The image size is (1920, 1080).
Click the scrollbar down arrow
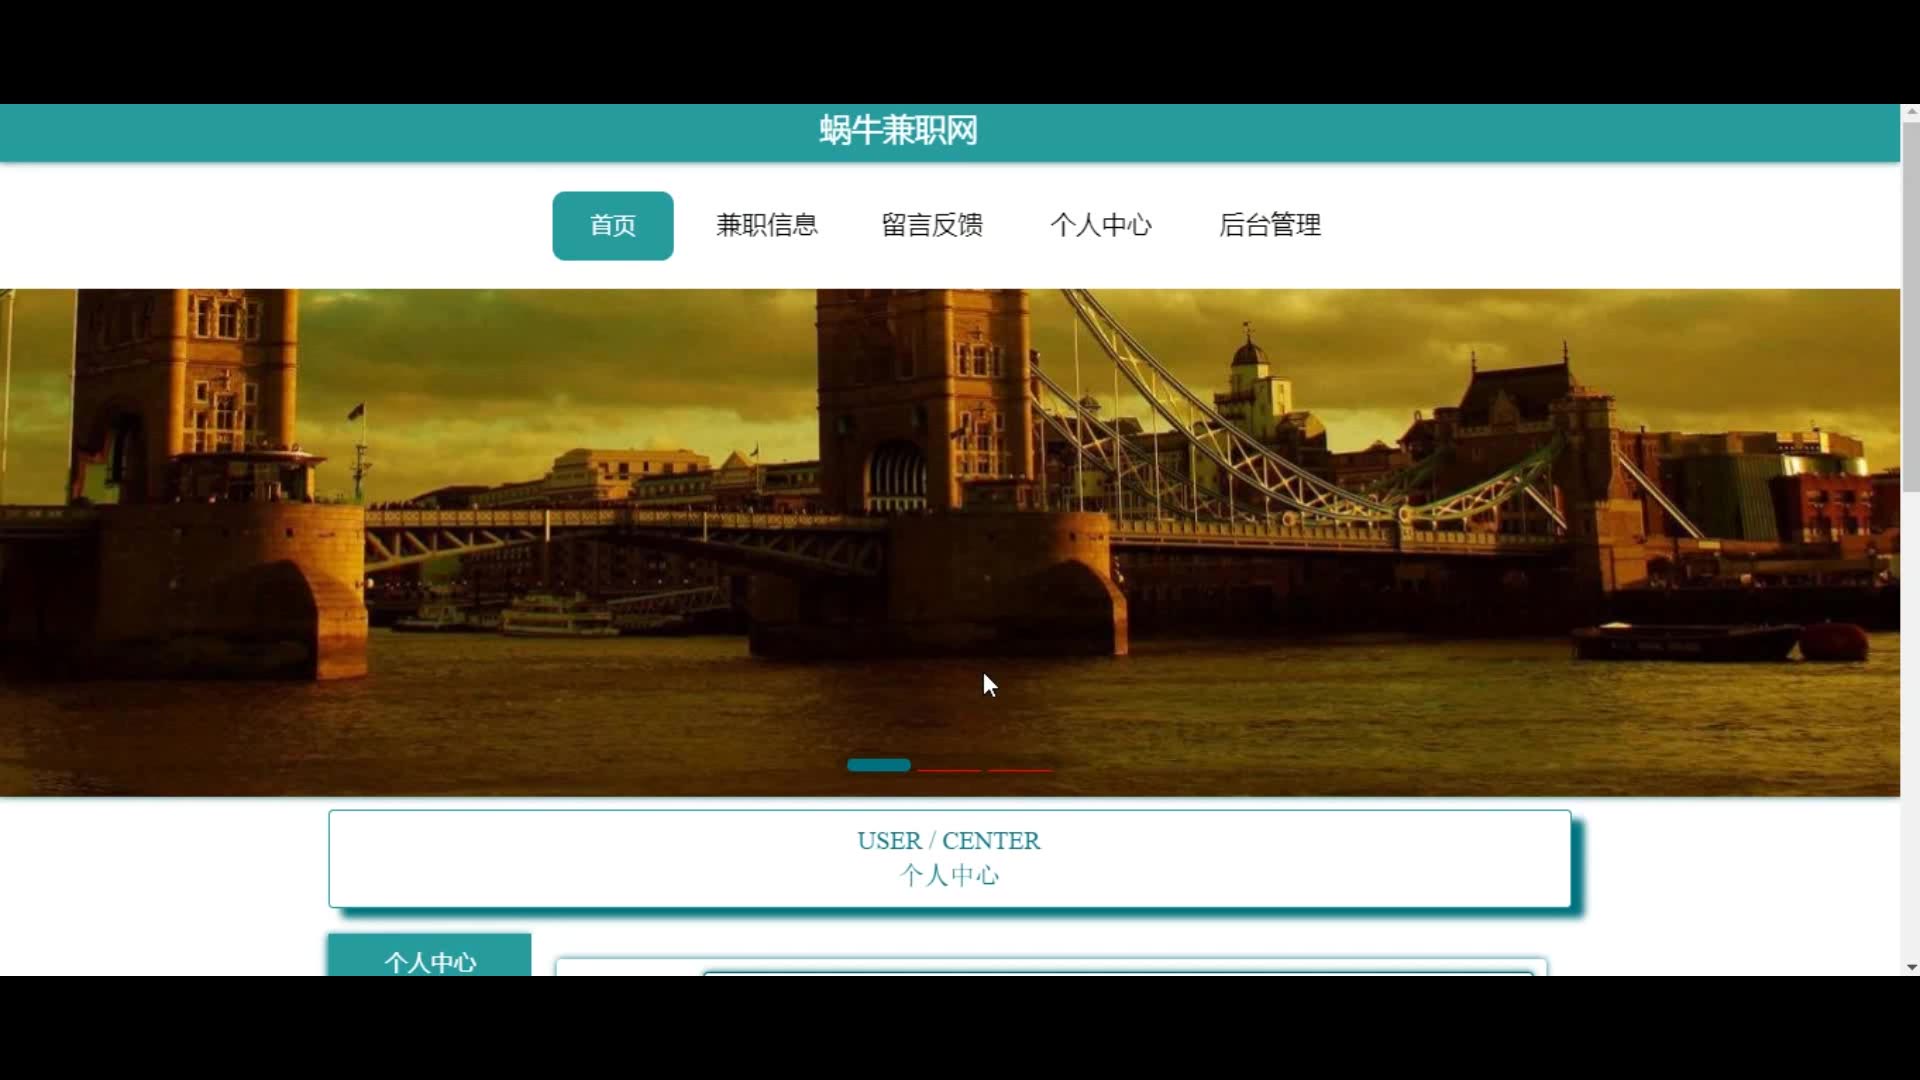(1911, 967)
